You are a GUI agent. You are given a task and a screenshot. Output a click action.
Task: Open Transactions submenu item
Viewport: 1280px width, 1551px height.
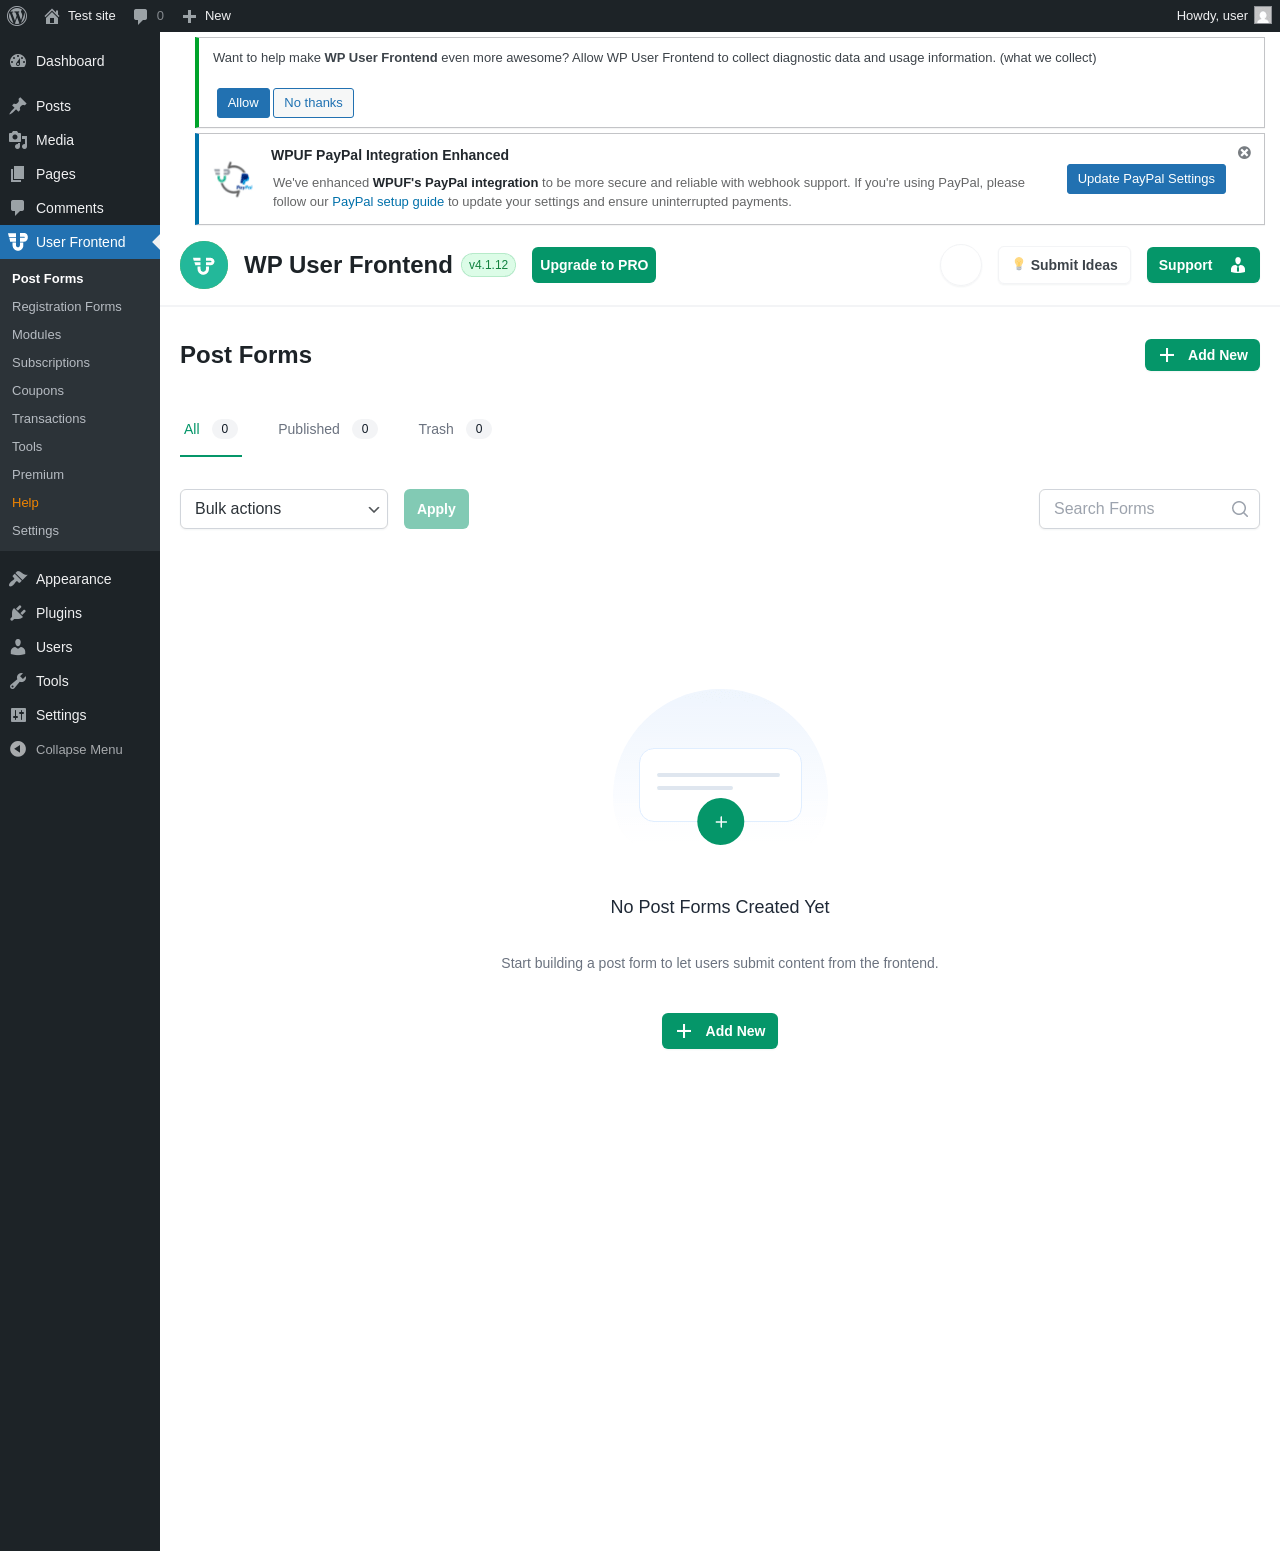coord(49,419)
